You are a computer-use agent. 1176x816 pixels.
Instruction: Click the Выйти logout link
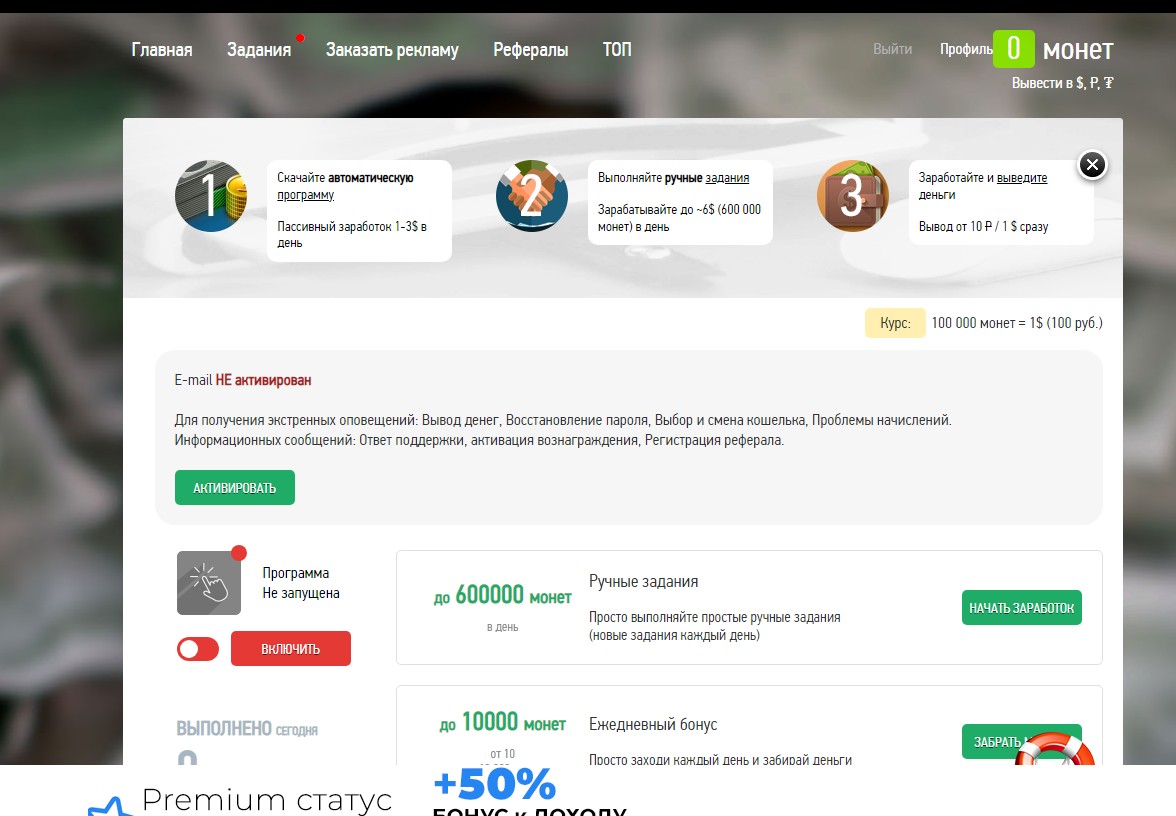(892, 49)
